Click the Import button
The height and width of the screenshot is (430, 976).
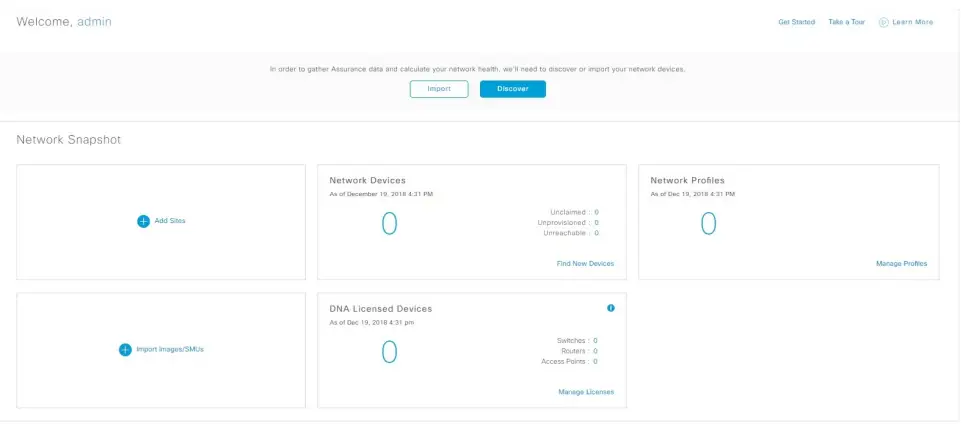[x=439, y=89]
